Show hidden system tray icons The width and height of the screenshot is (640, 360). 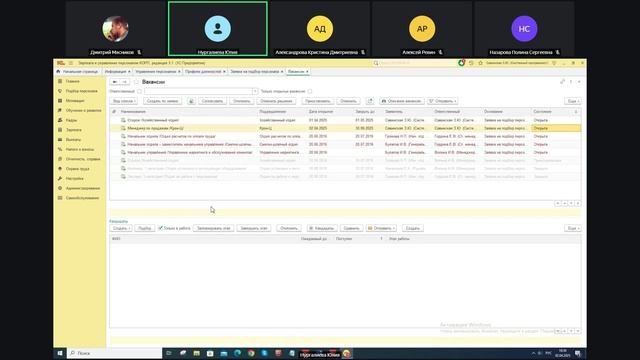(533, 353)
